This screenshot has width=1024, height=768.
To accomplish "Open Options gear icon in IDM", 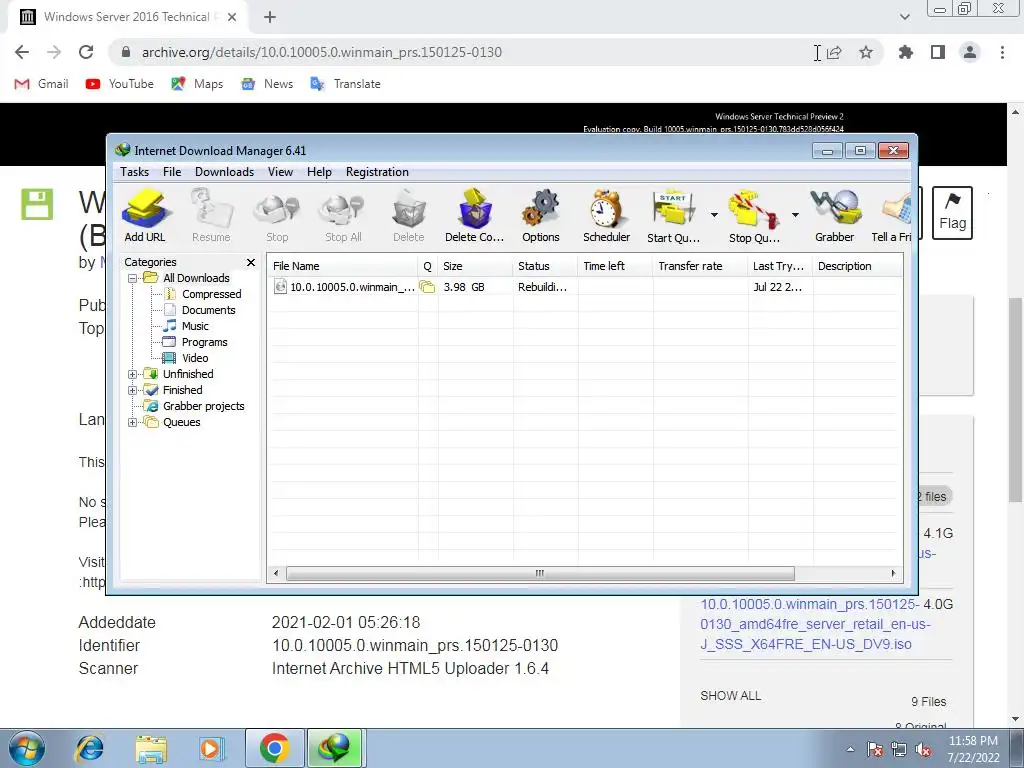I will tap(541, 216).
